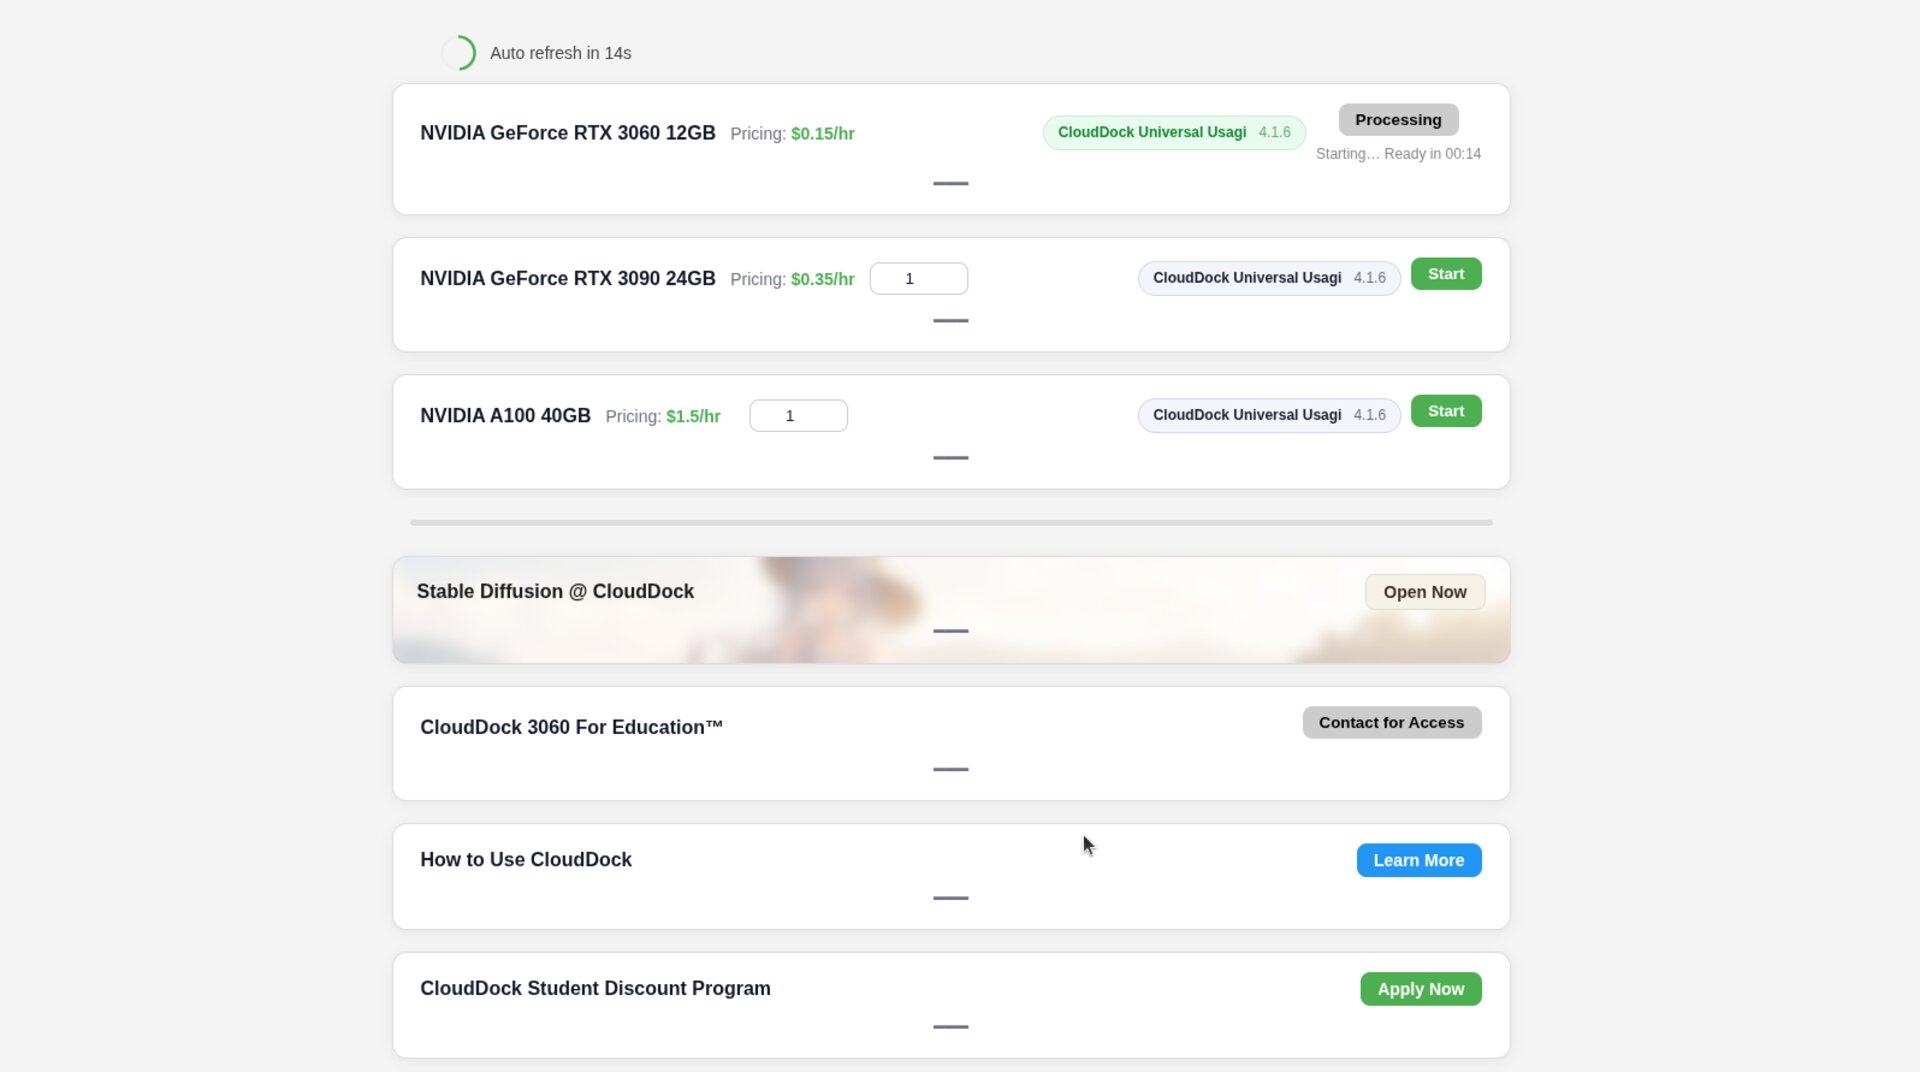Start the NVIDIA A100 40GB instance

tap(1445, 411)
